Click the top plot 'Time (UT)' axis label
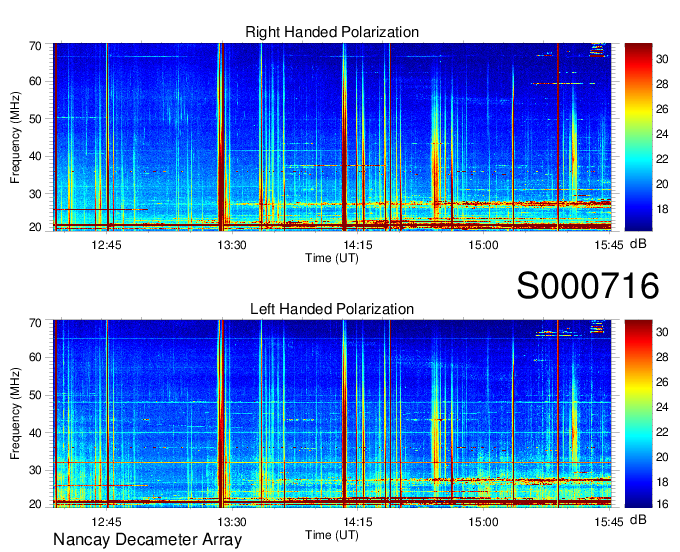 click(x=332, y=258)
